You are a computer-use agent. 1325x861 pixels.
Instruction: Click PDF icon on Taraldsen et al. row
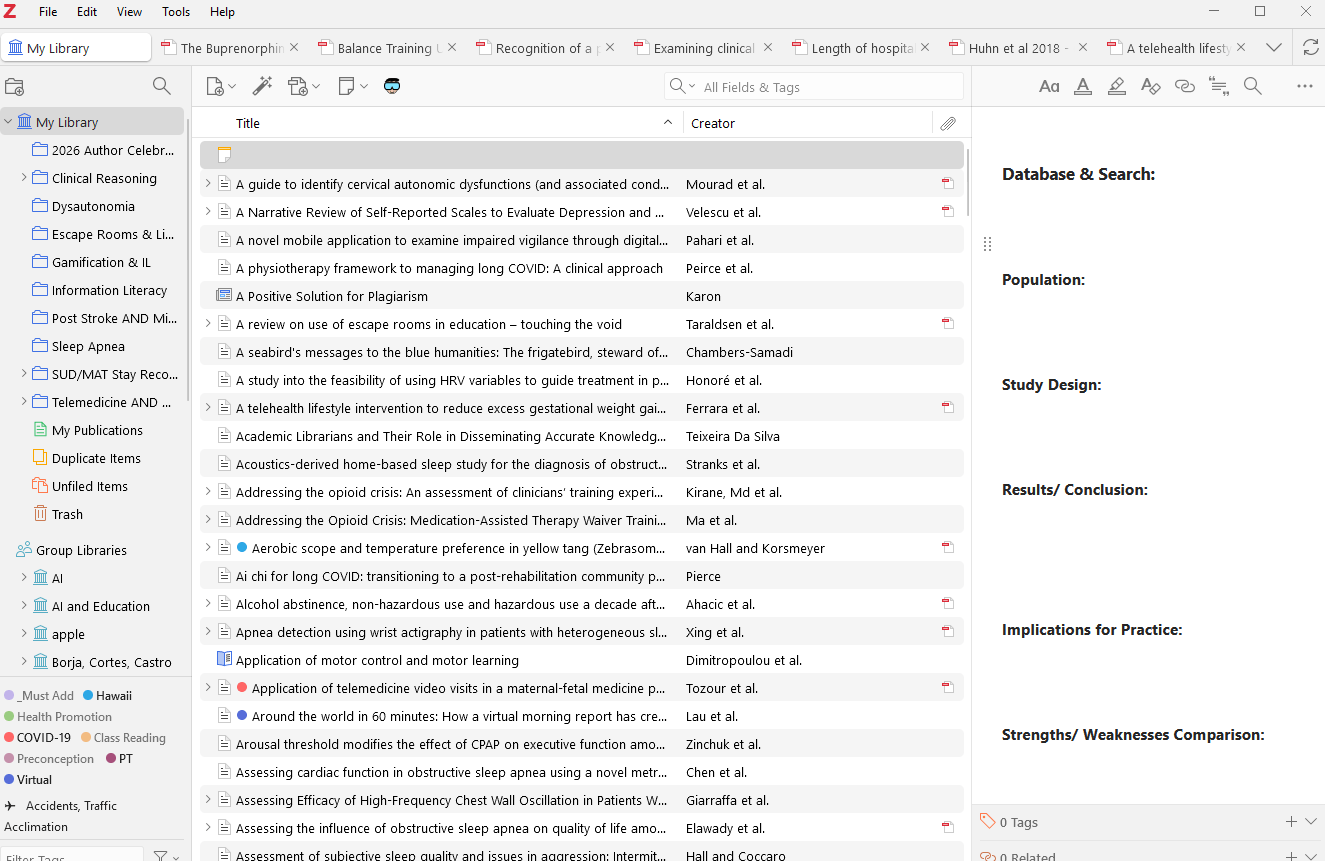(947, 324)
